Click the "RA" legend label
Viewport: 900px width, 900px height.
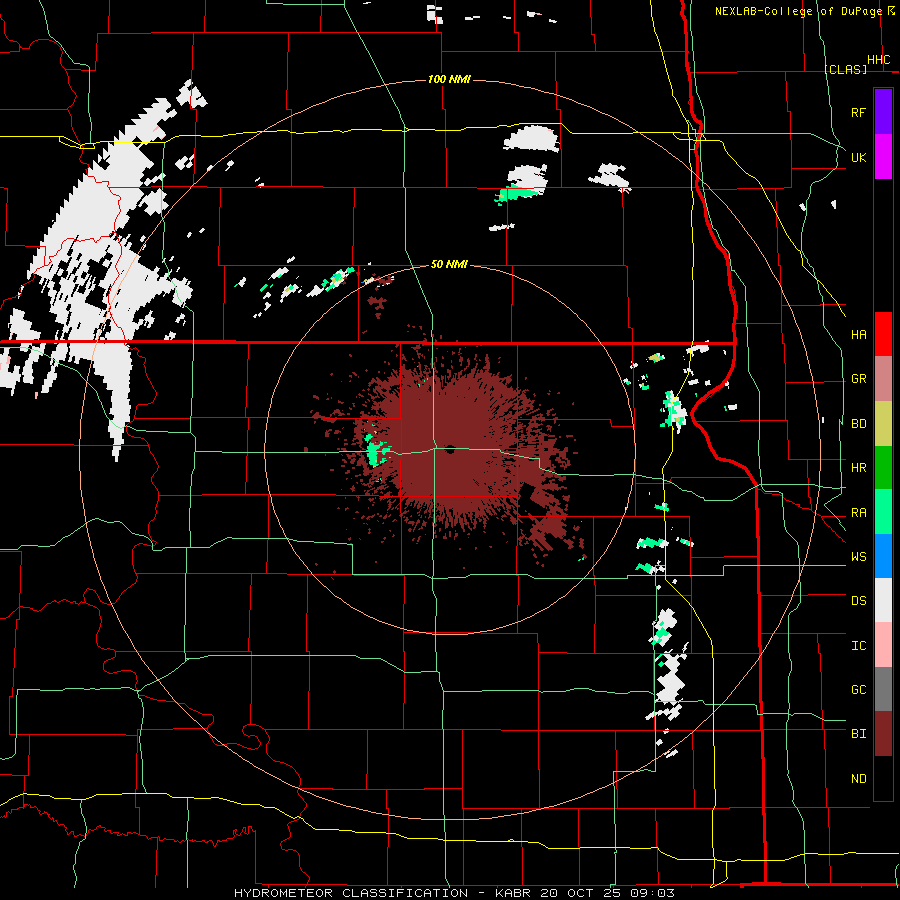[x=858, y=513]
